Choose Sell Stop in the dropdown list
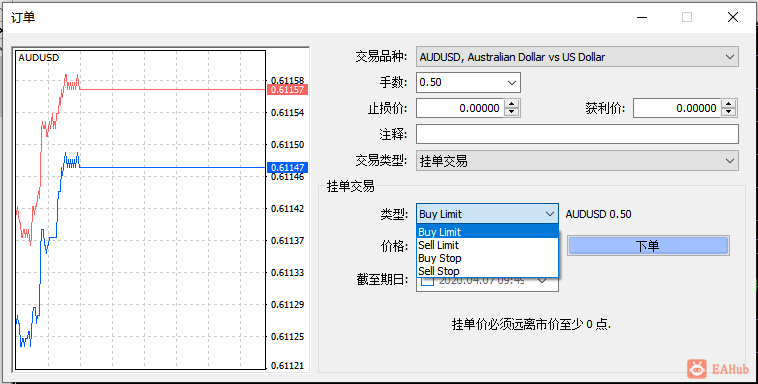Image resolution: width=758 pixels, height=384 pixels. (x=487, y=271)
